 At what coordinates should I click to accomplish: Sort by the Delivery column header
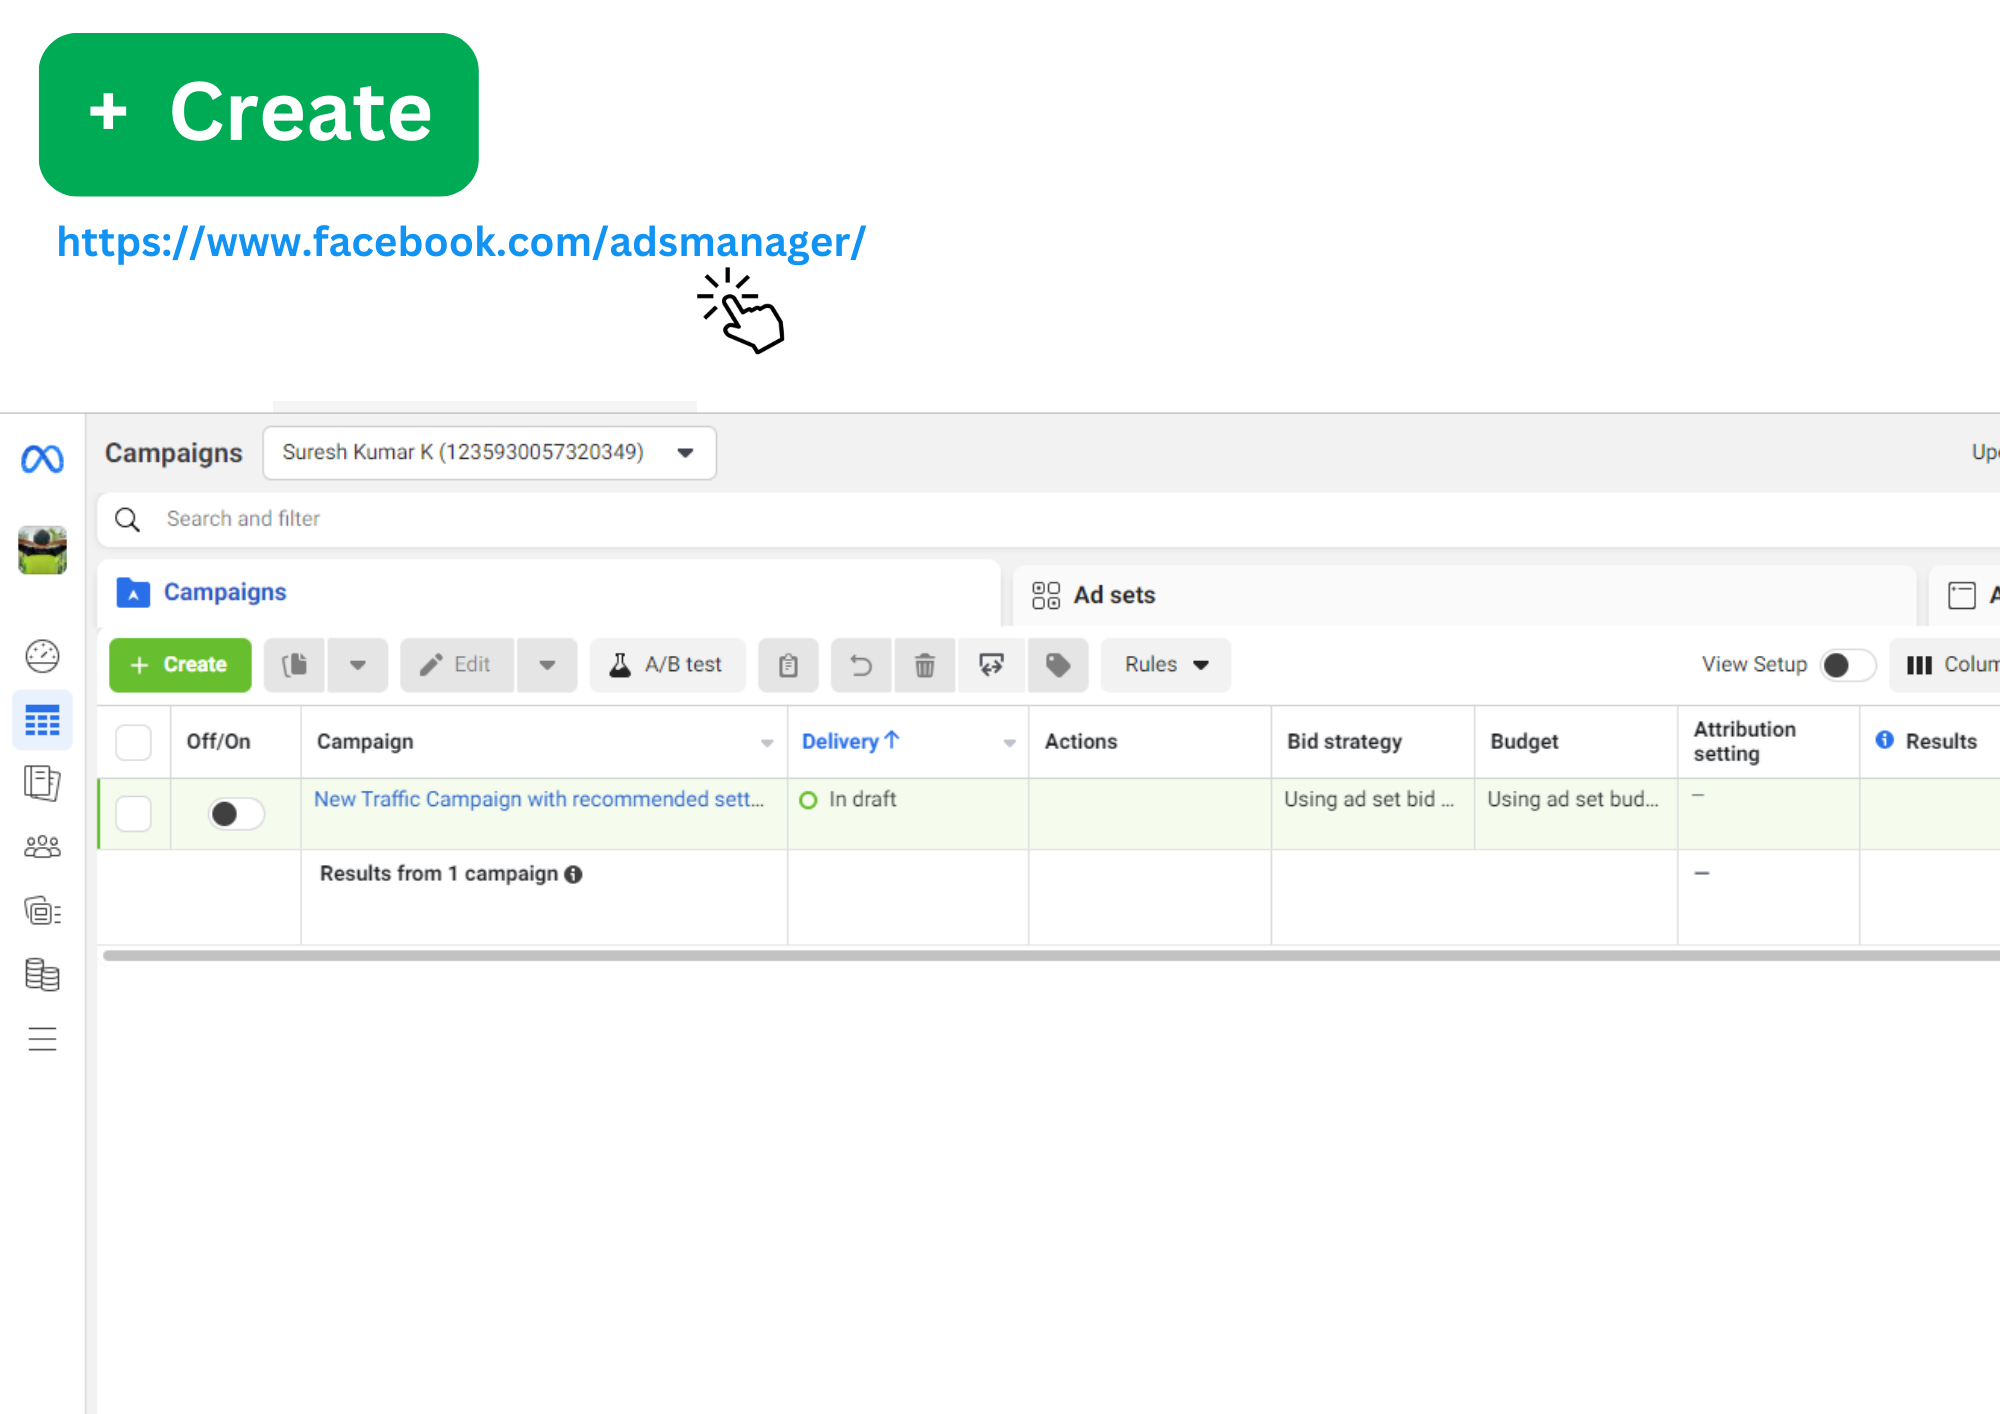click(851, 741)
